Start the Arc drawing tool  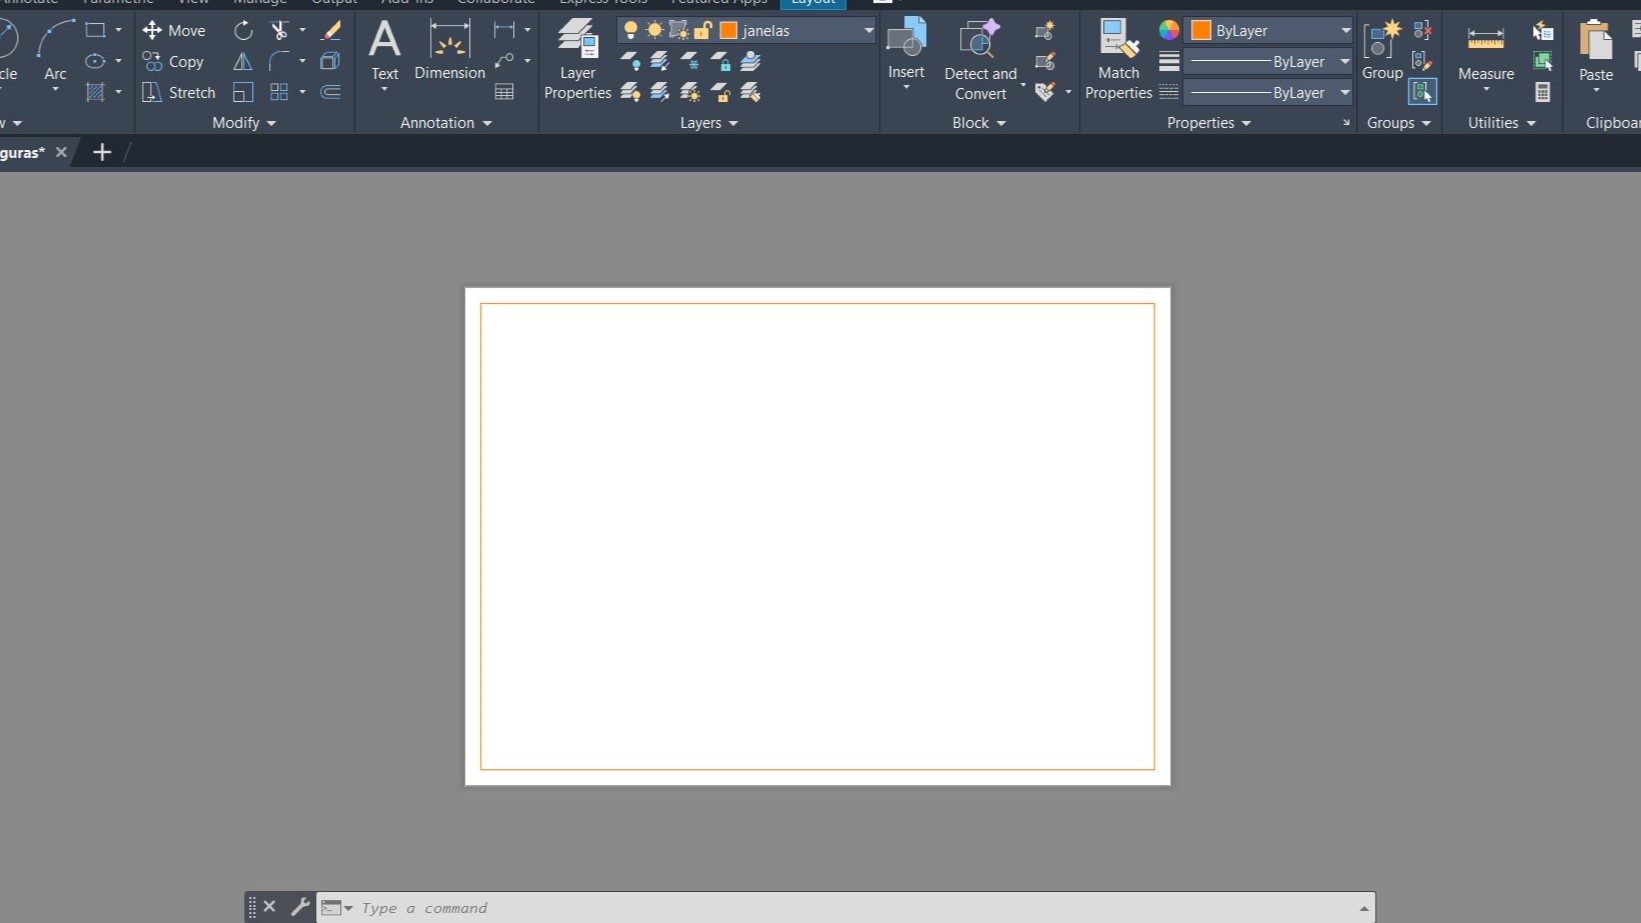pos(55,50)
